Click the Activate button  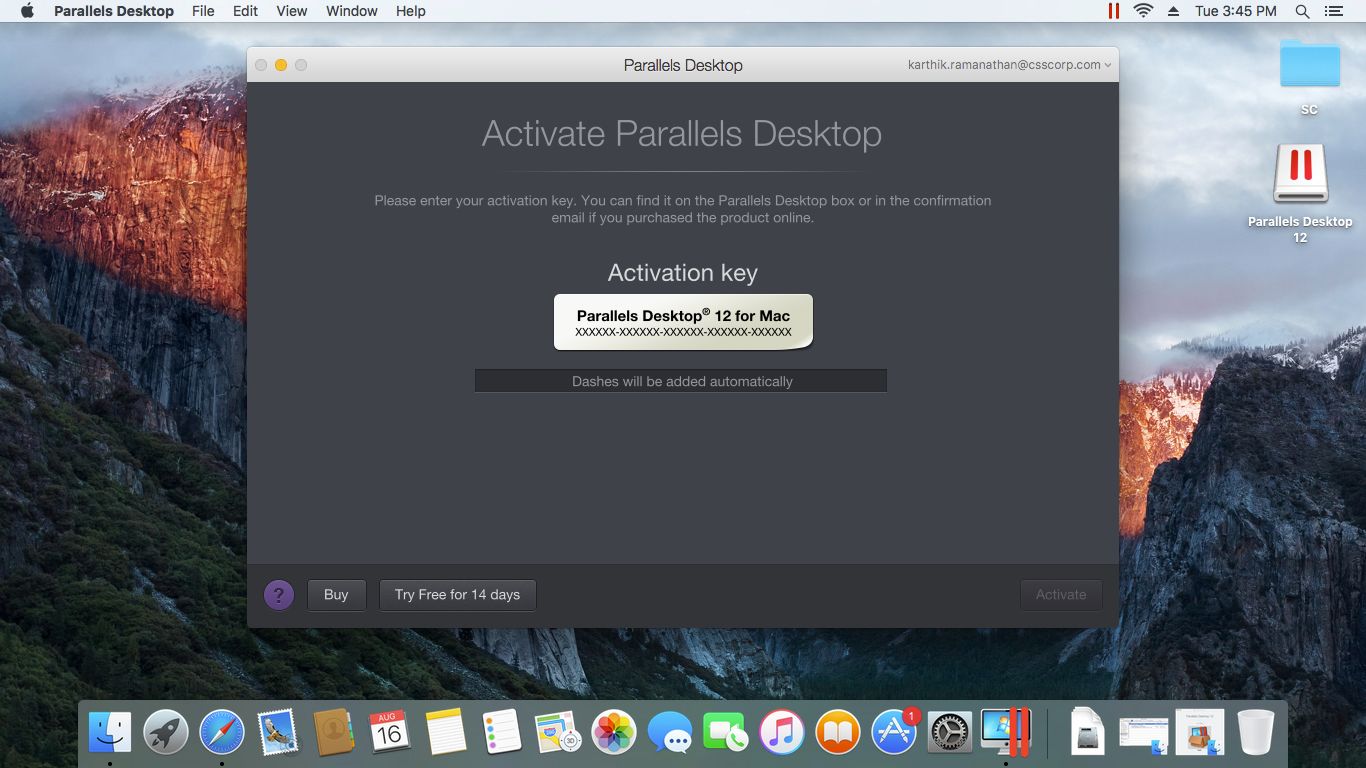click(1061, 595)
